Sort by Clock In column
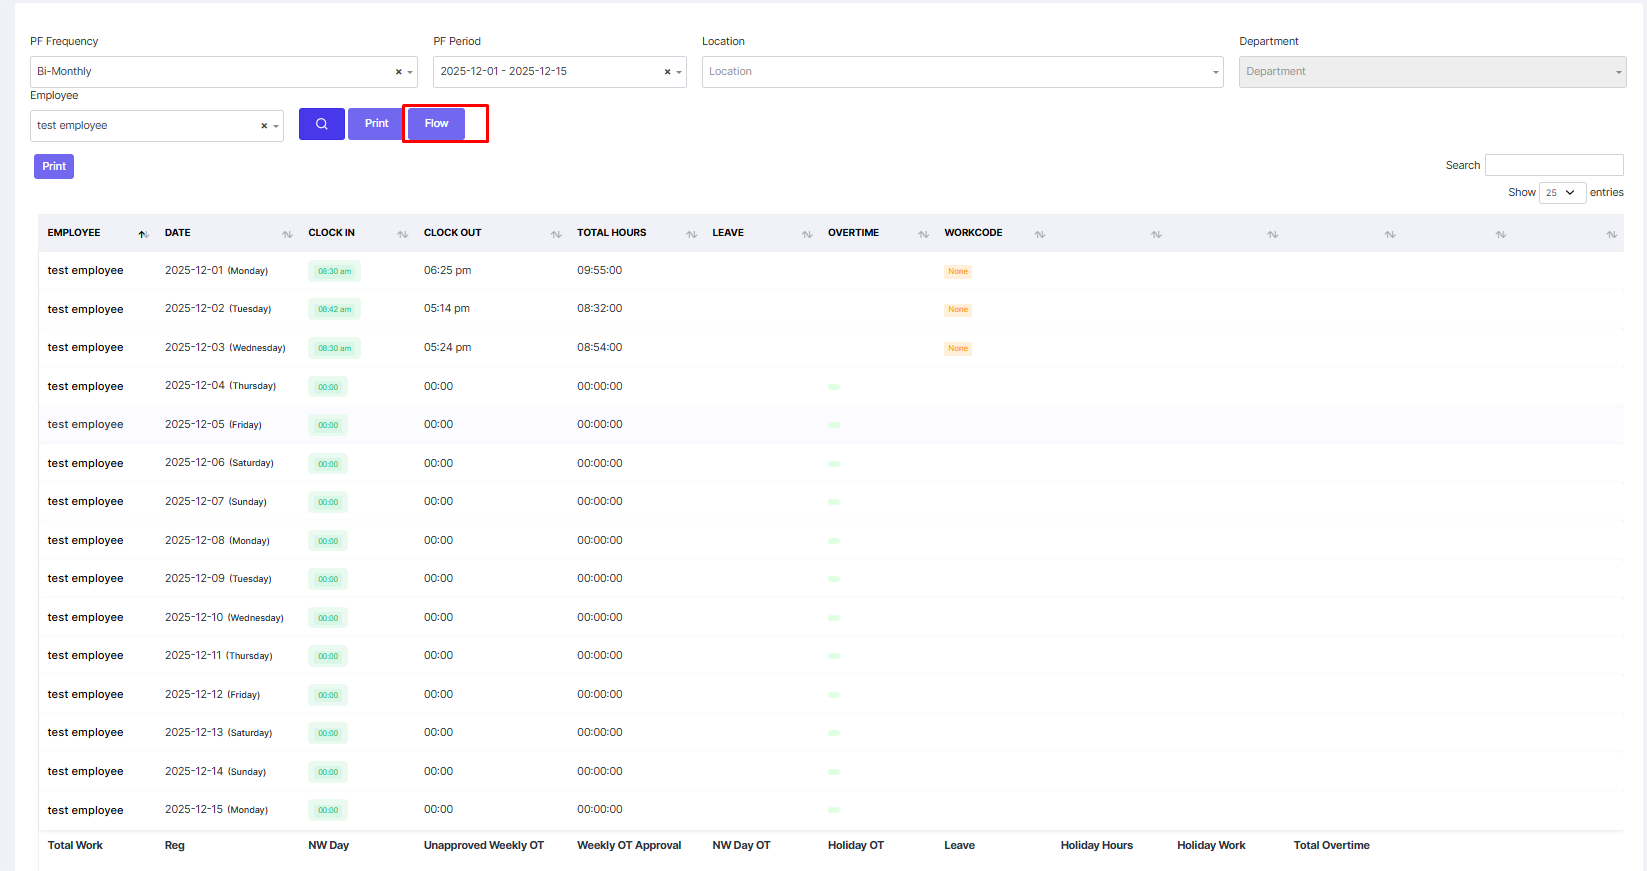 tap(357, 233)
